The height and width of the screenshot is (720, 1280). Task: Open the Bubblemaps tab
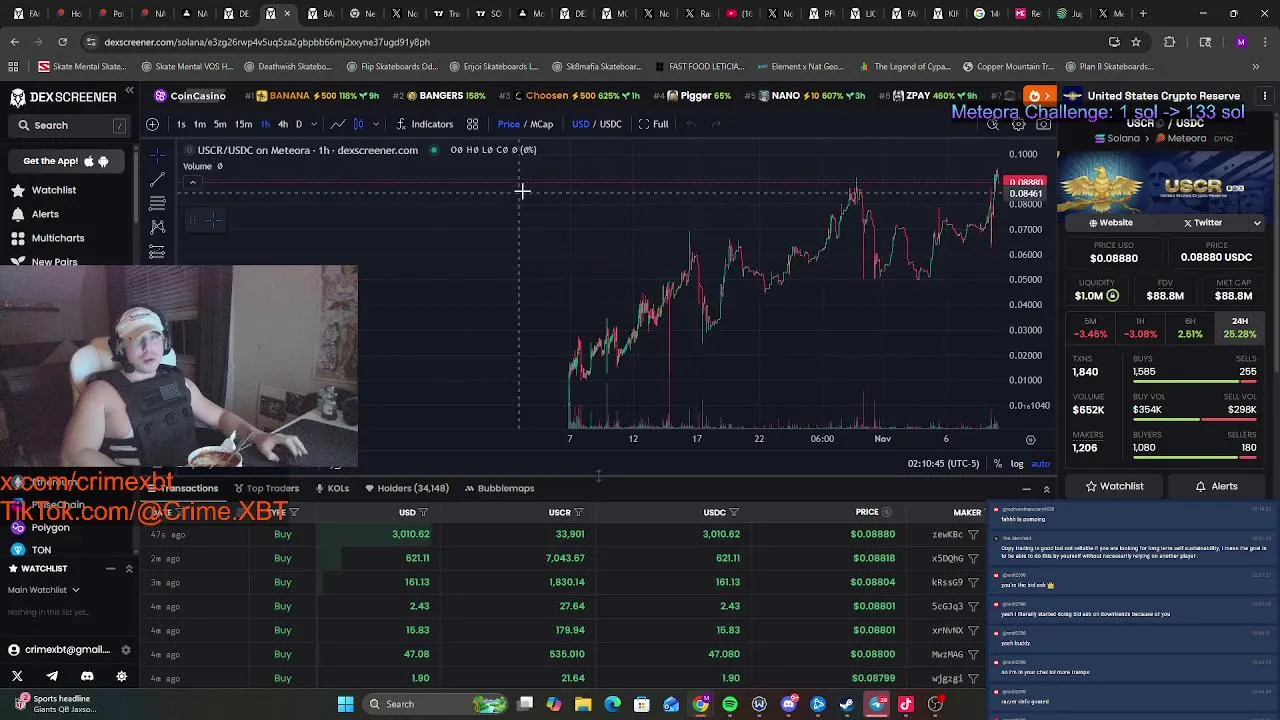(499, 488)
